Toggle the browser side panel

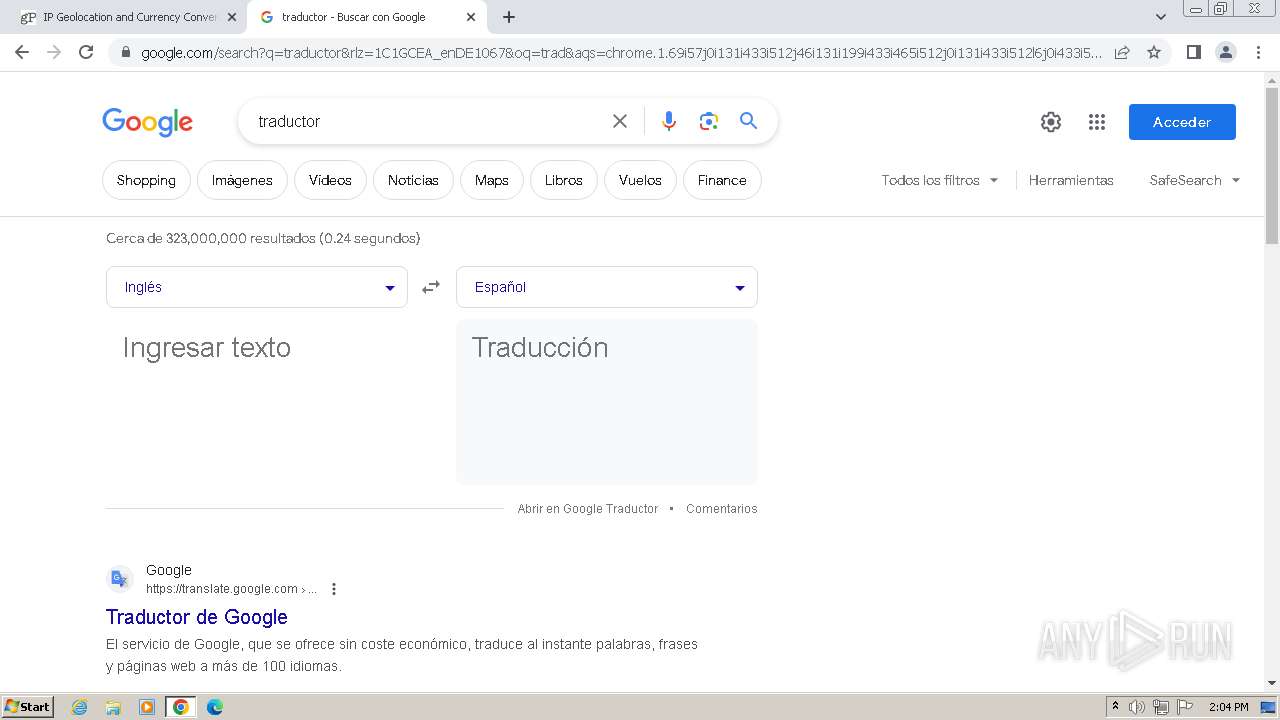click(1193, 52)
